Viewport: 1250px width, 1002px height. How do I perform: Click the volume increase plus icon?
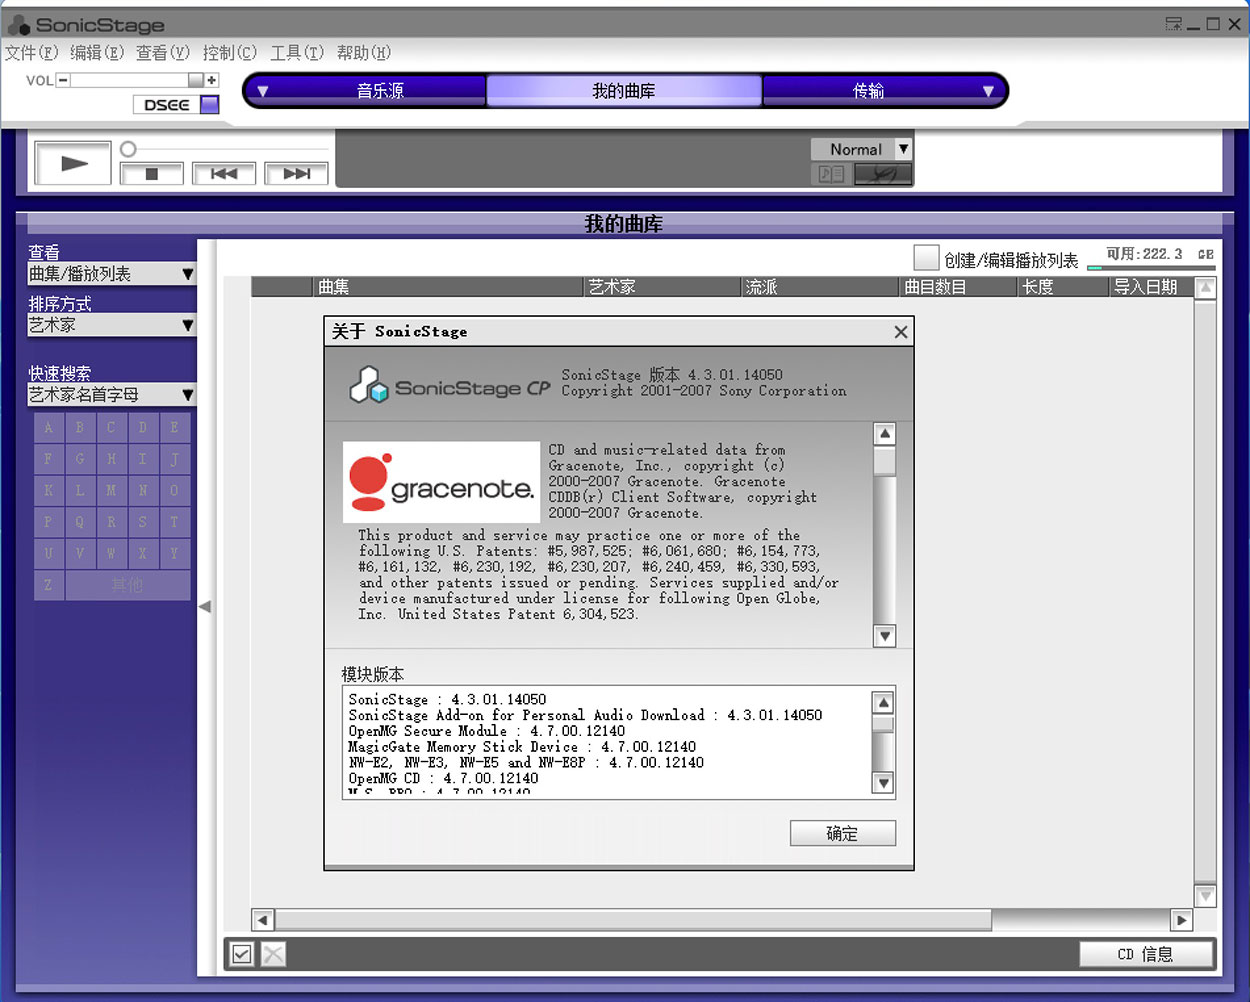(211, 80)
